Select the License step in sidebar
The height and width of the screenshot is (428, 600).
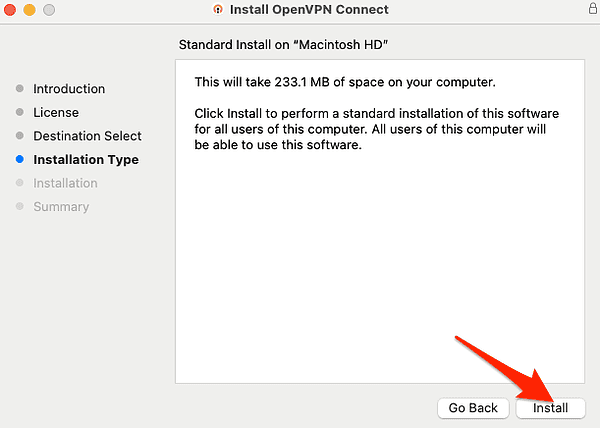(56, 113)
